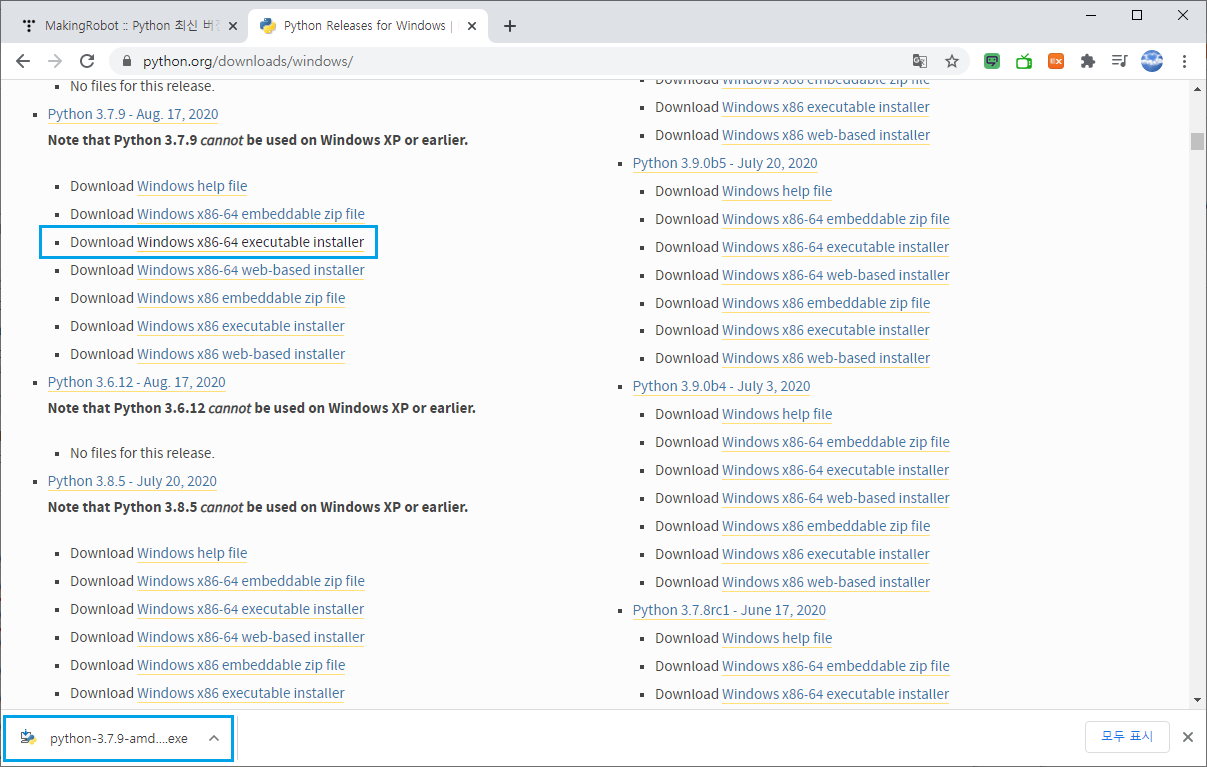Open the Python 3.7.8rc1 - June 17, 2020 link
Viewport: 1207px width, 767px height.
point(729,610)
